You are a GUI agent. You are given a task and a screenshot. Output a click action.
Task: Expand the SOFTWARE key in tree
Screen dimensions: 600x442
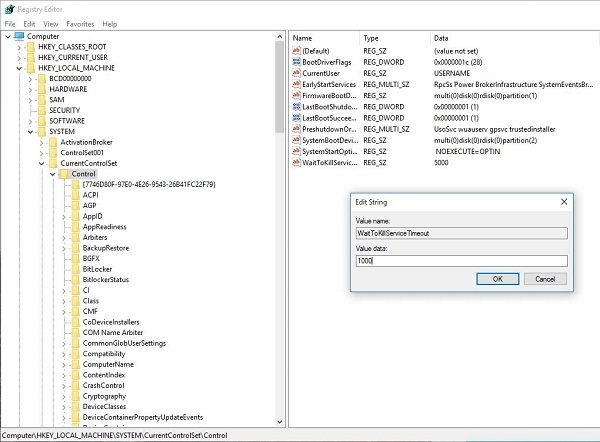click(30, 120)
